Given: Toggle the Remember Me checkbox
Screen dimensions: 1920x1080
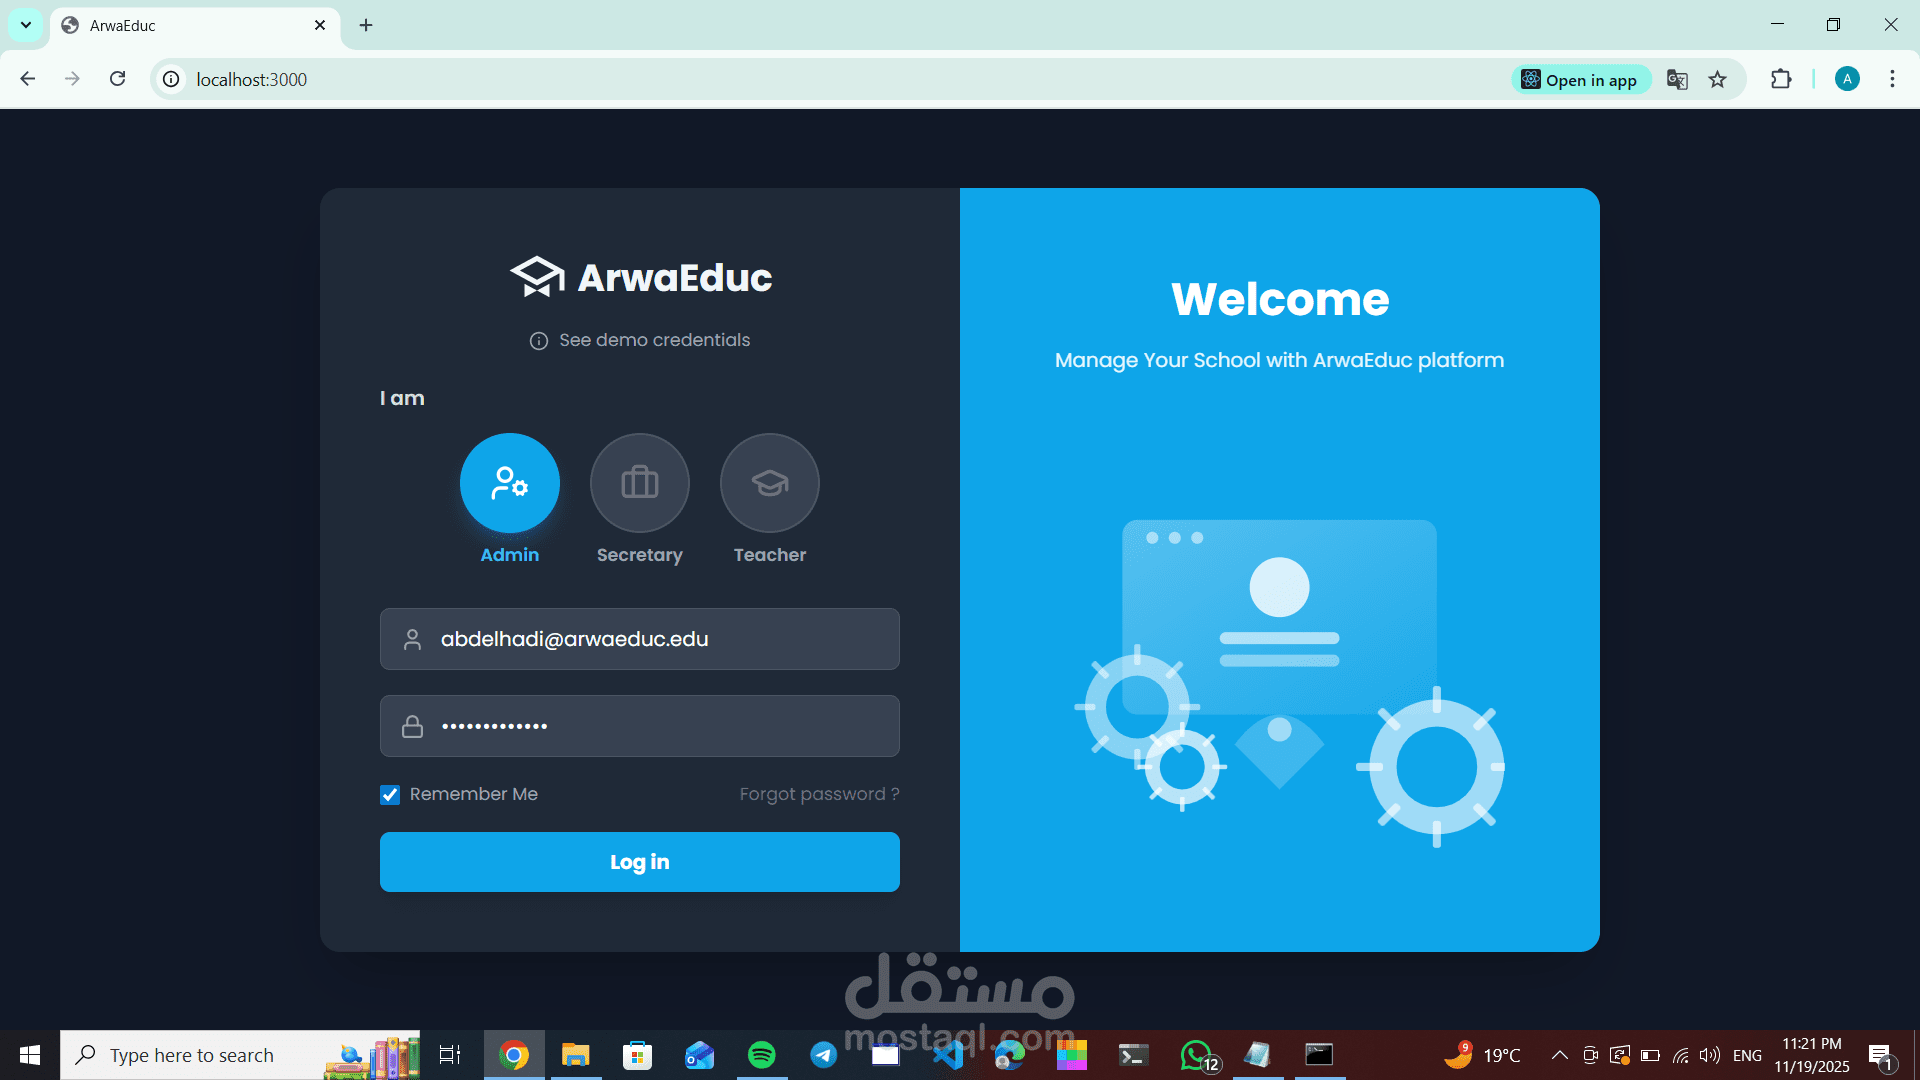Looking at the screenshot, I should point(390,795).
